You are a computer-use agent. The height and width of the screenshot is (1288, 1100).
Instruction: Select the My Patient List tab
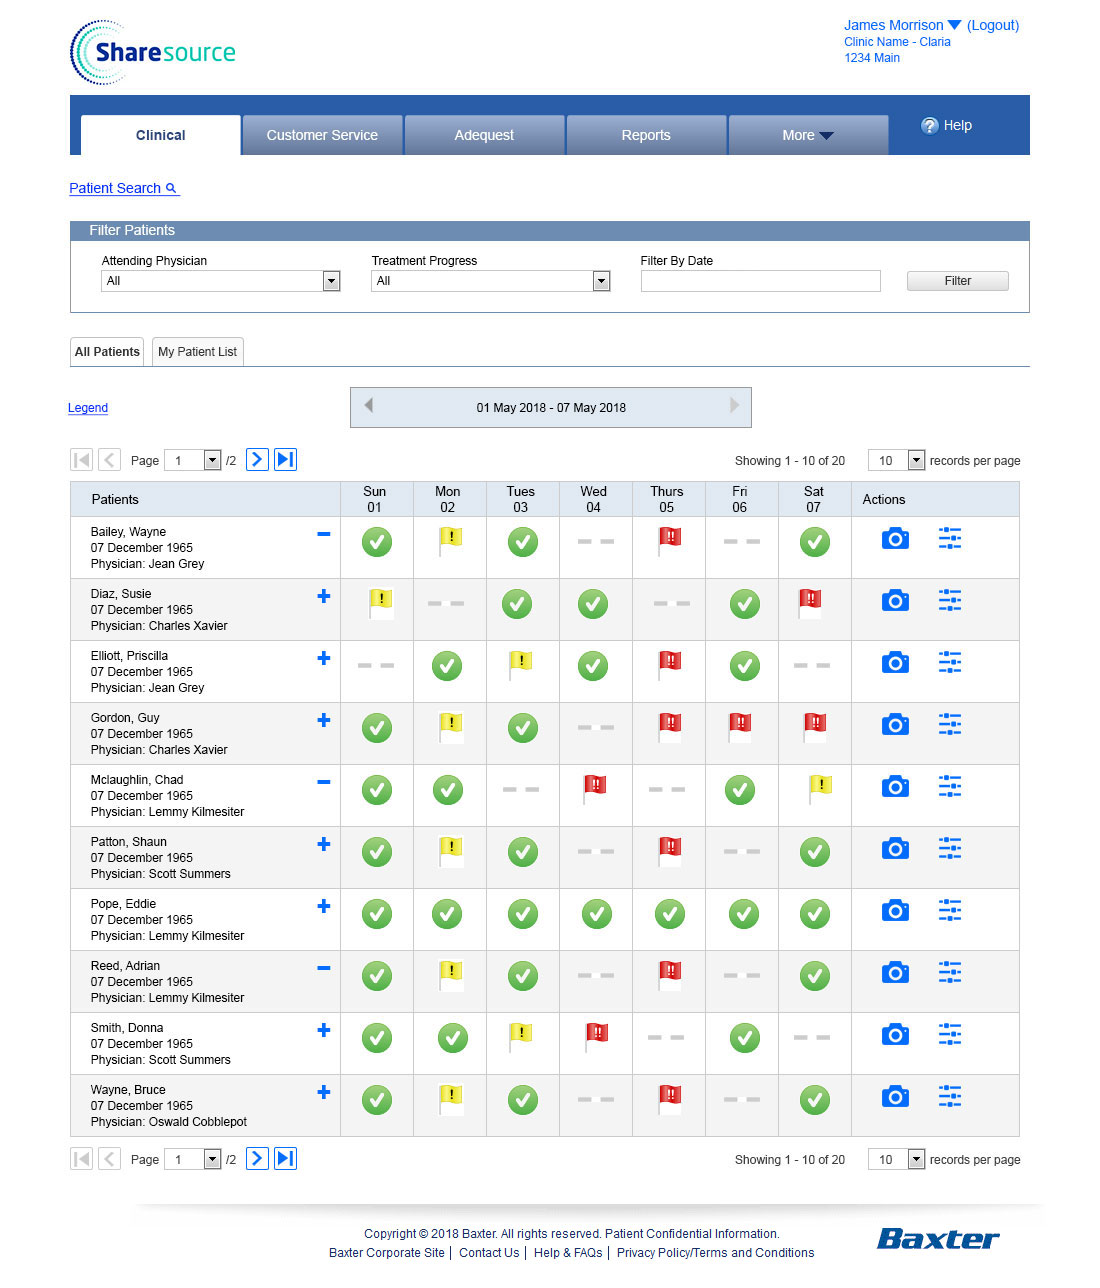(x=197, y=352)
